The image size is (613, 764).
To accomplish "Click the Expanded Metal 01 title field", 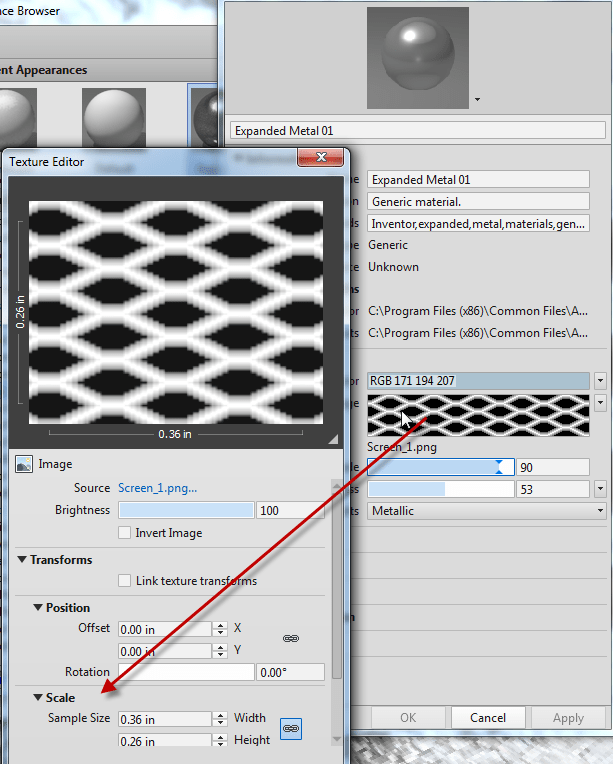I will 418,131.
